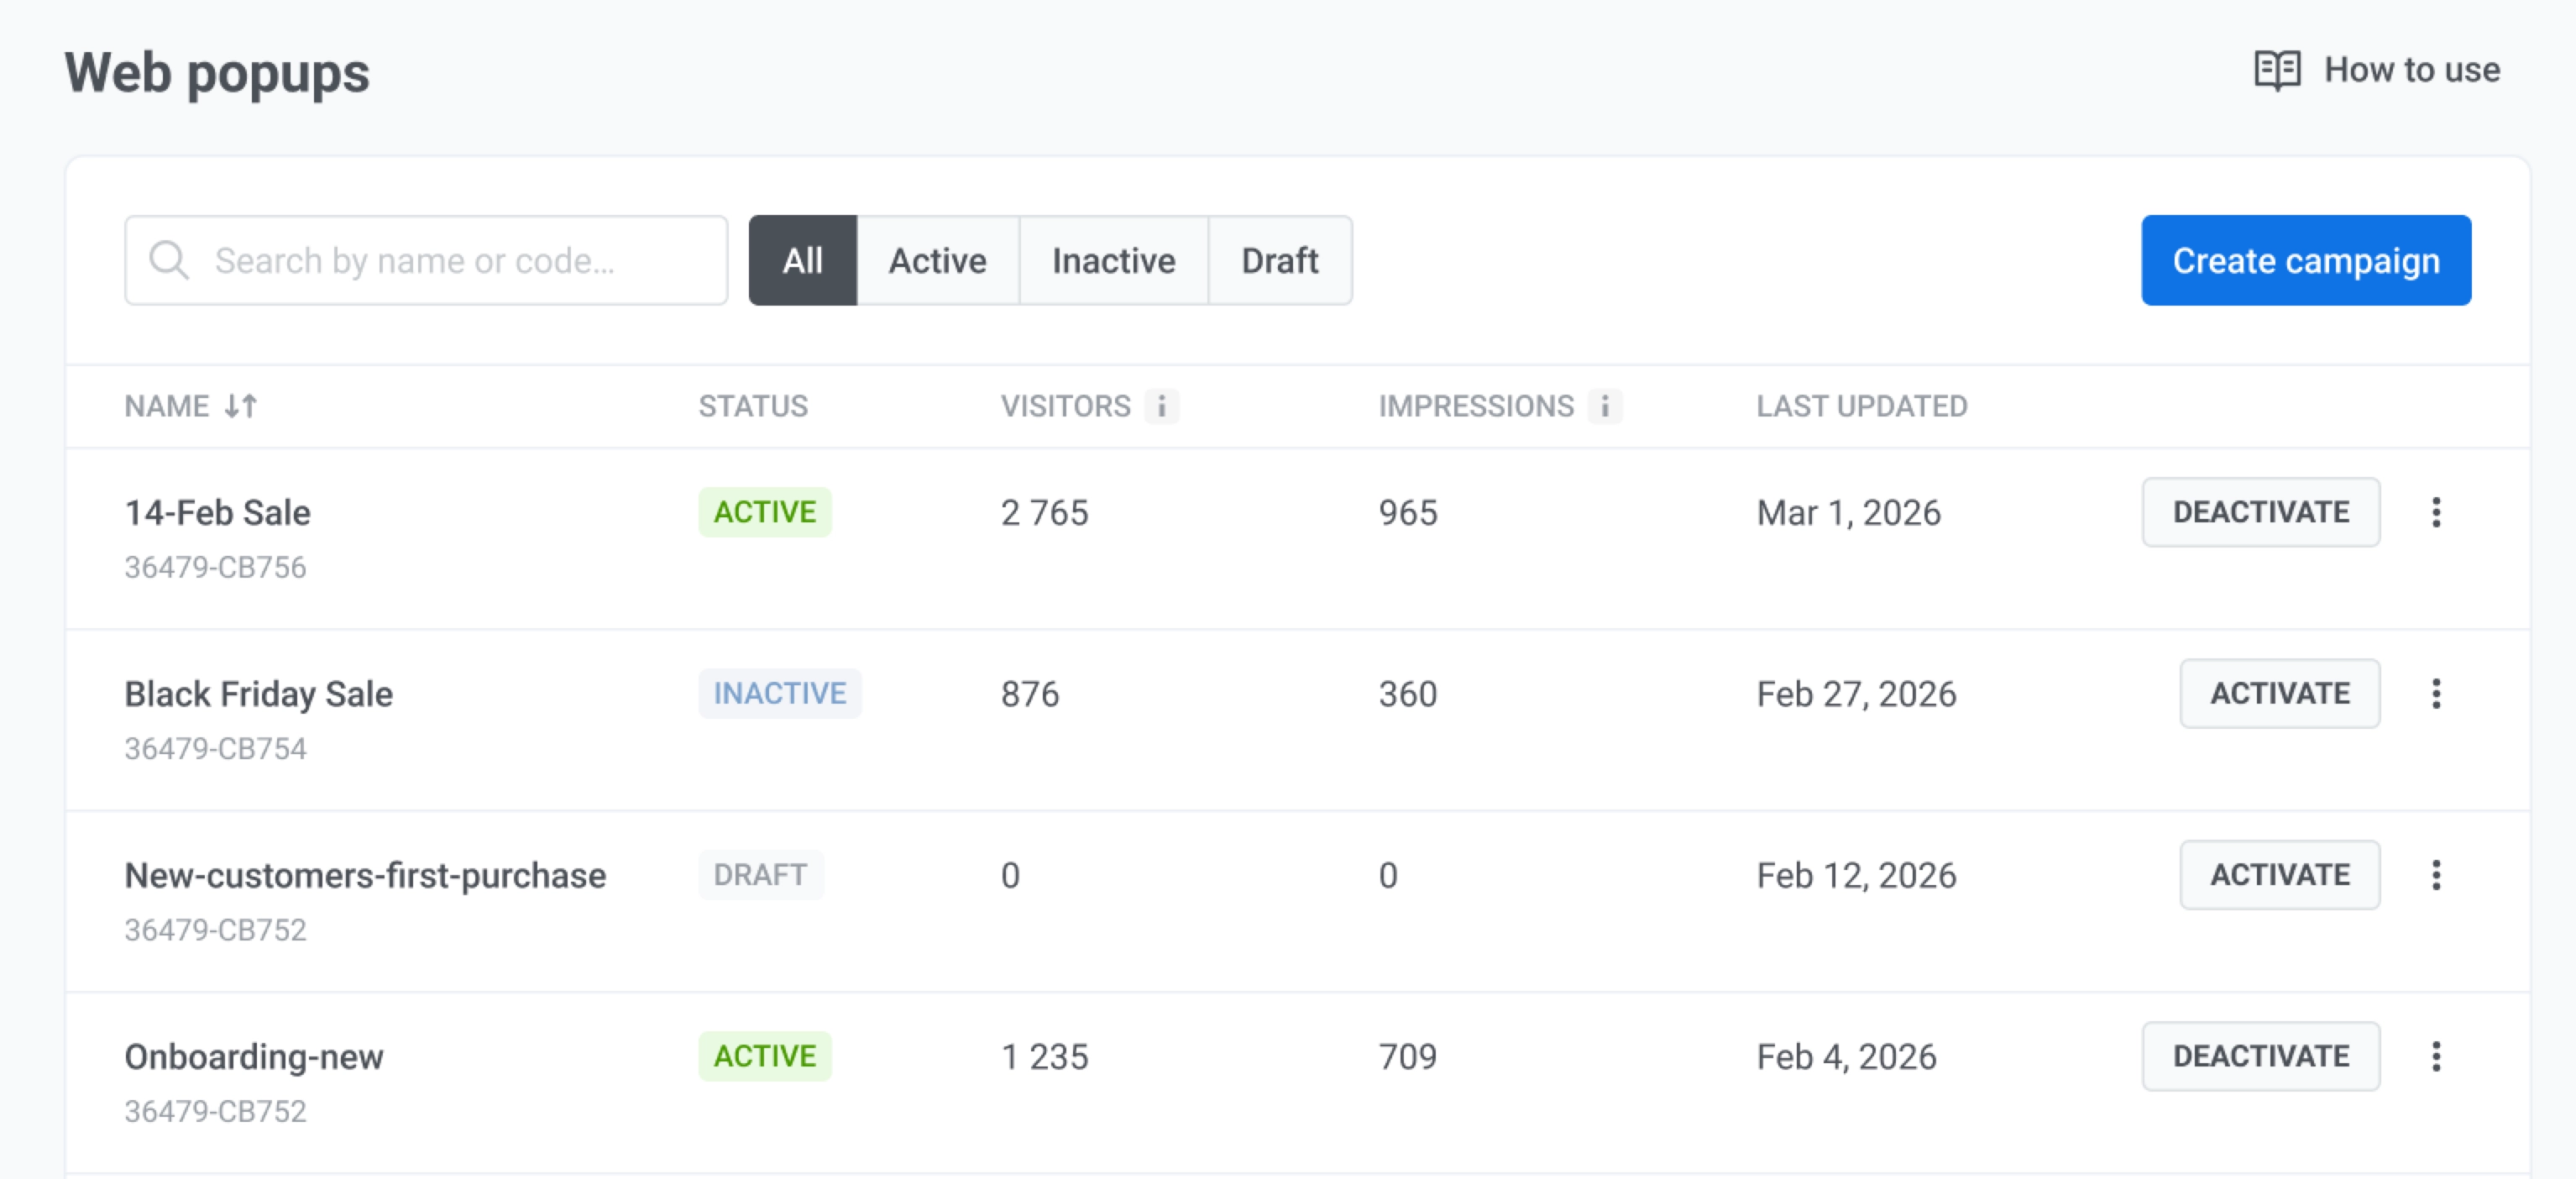Click the visitors value 876
This screenshot has height=1179, width=2576.
click(1029, 693)
